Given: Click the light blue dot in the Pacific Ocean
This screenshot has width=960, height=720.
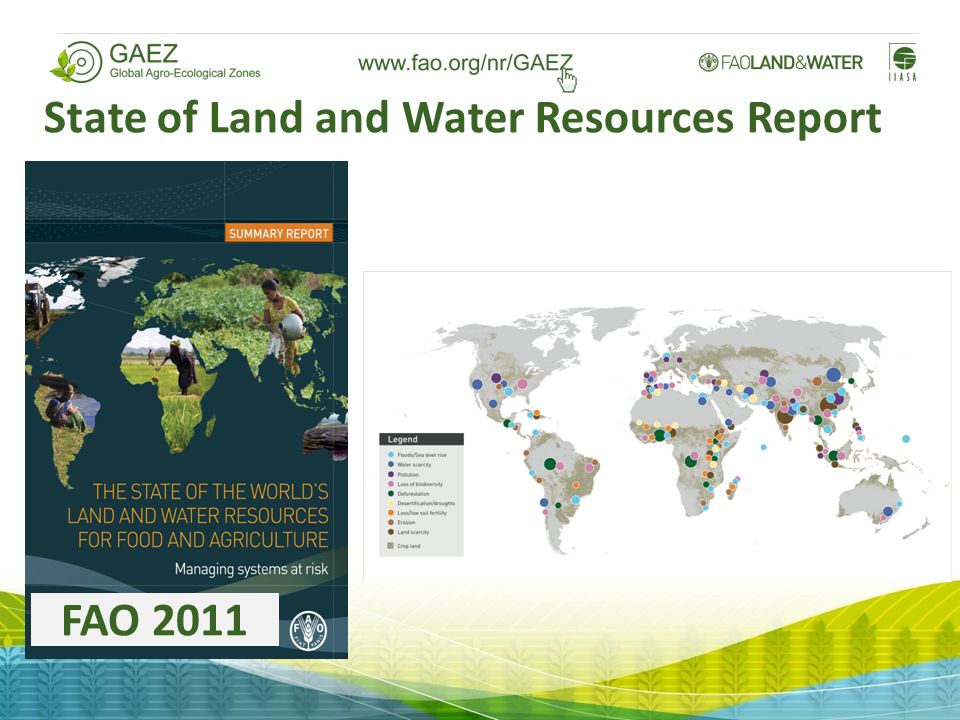Looking at the screenshot, I should tap(906, 438).
